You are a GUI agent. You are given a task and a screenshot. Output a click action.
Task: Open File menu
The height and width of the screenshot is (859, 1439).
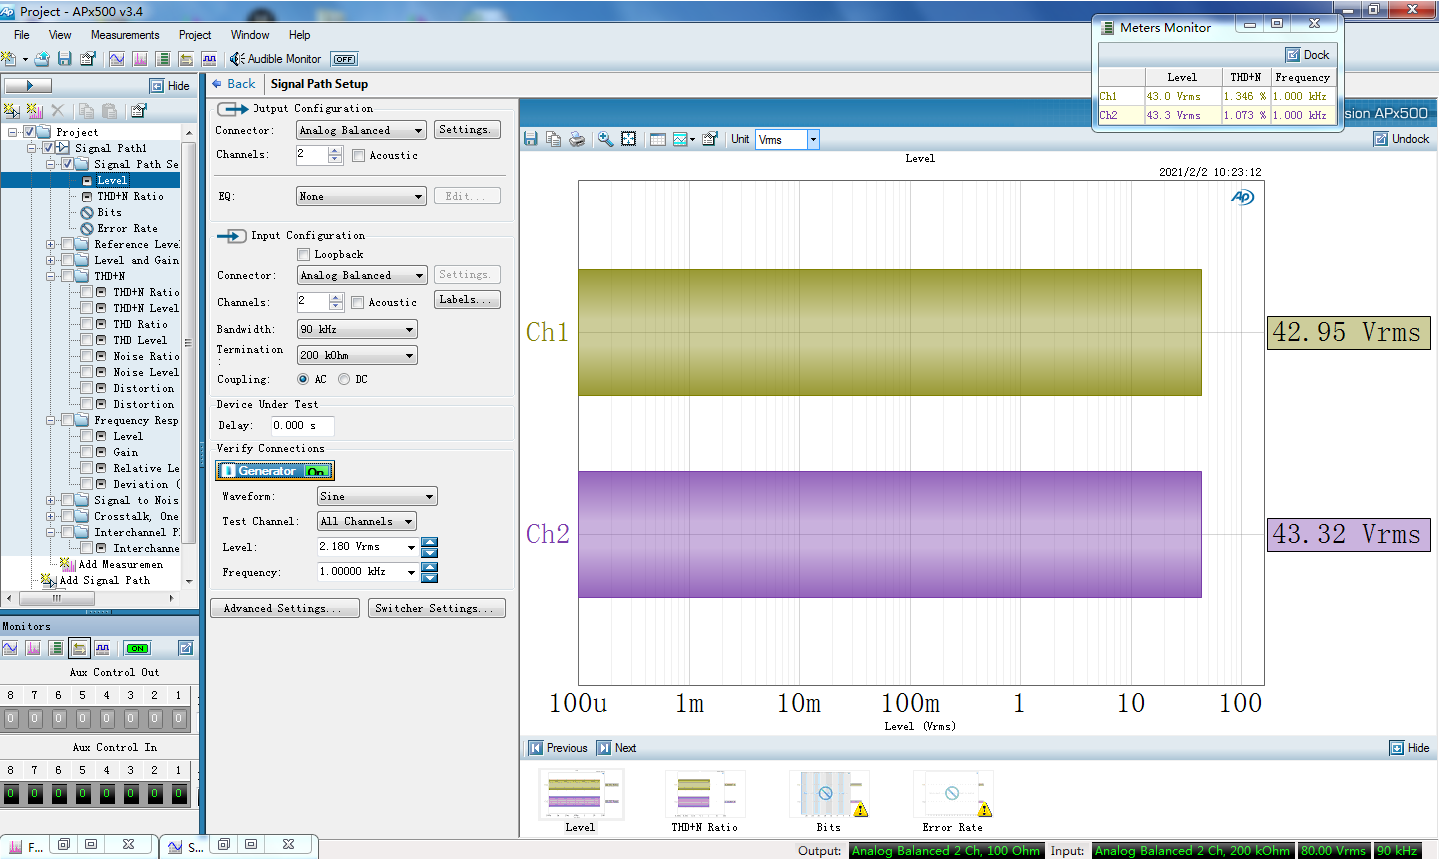point(22,35)
